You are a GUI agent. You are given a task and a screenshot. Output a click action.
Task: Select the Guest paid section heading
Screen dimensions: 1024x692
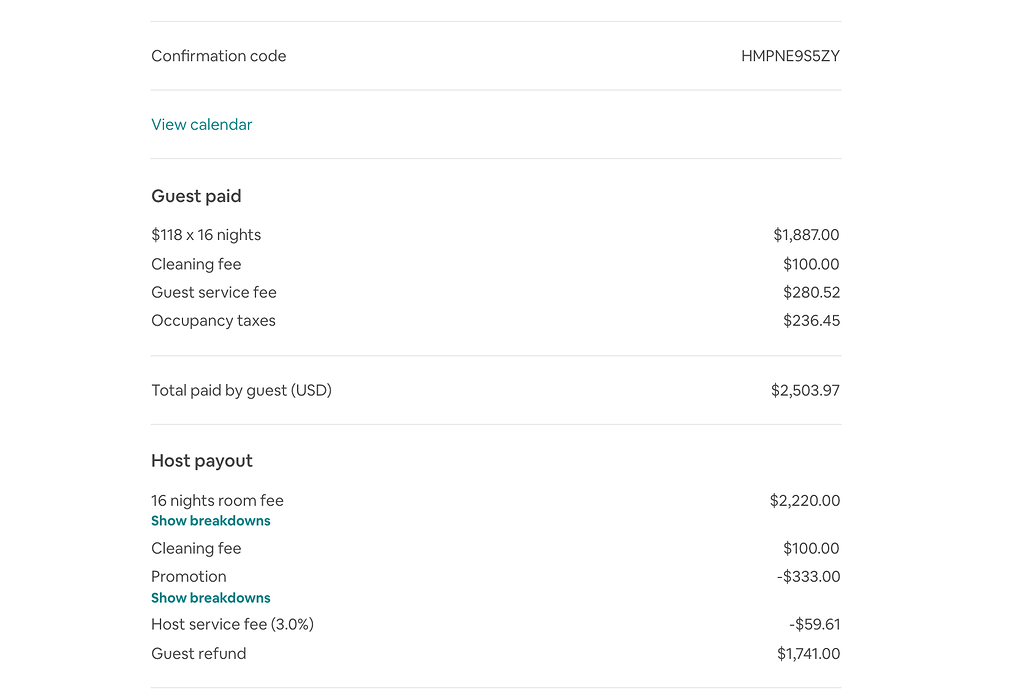196,196
